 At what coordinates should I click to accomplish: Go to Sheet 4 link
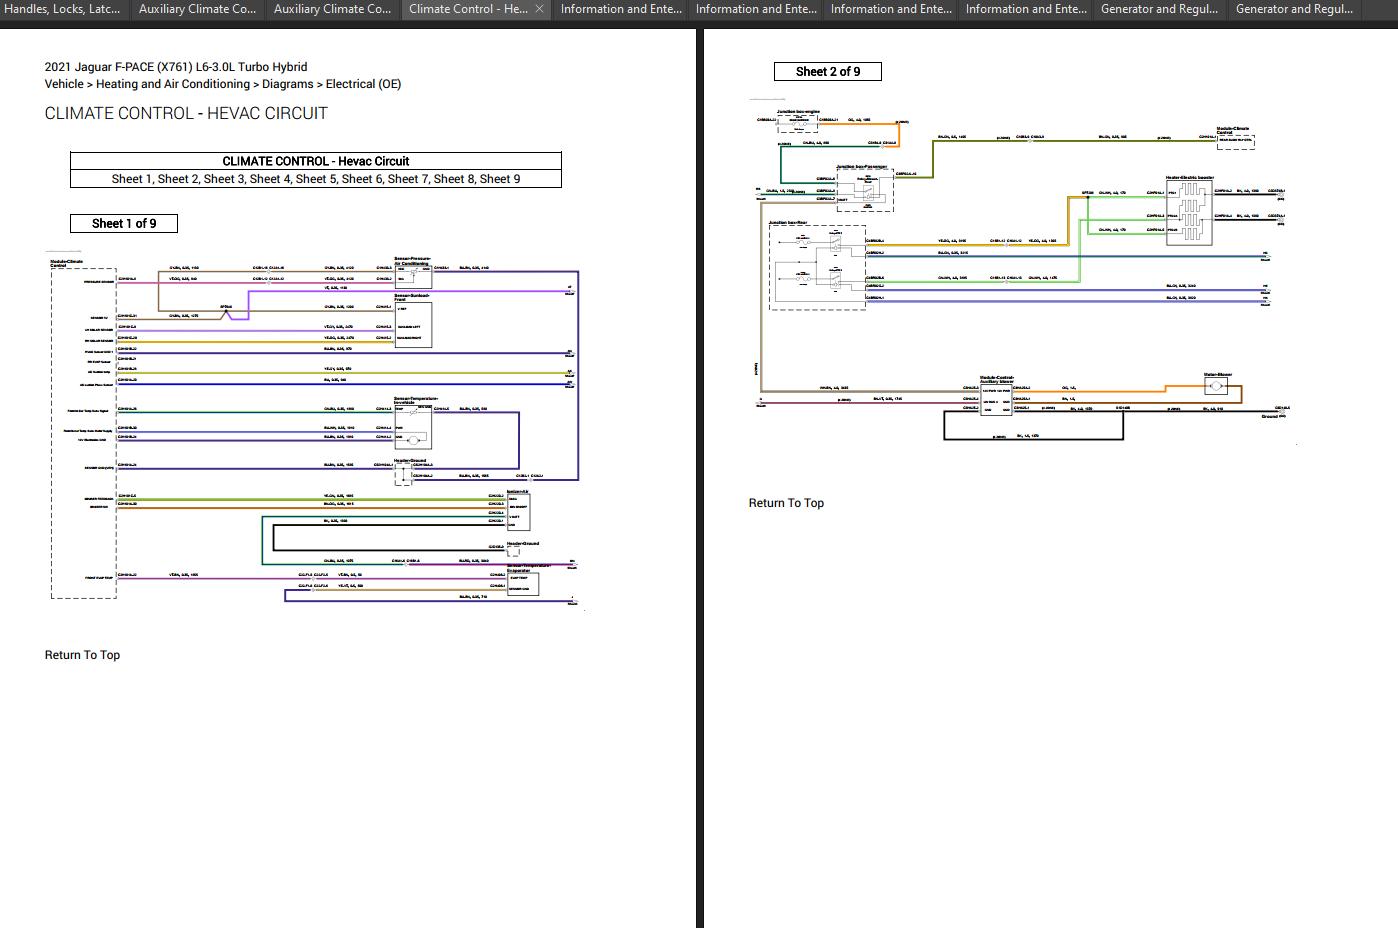click(270, 179)
